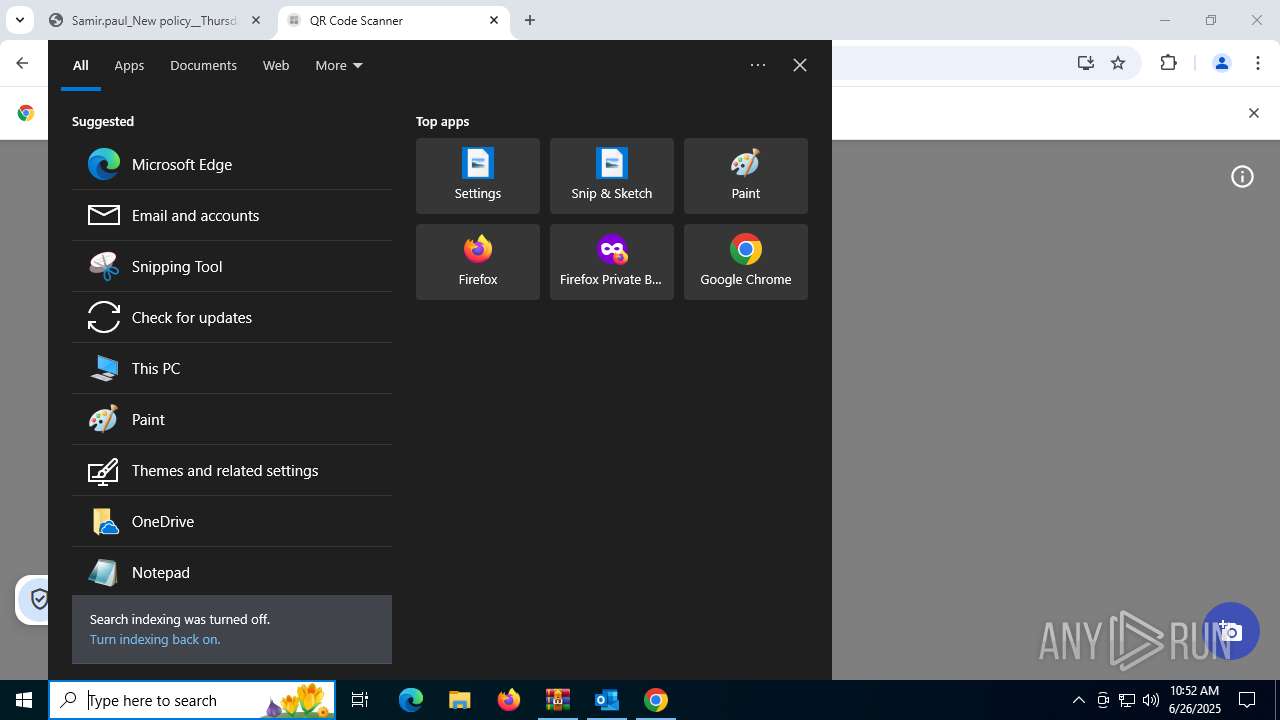Open Chrome profile avatar
Screen dimensions: 1280x720
pyautogui.click(x=1221, y=63)
